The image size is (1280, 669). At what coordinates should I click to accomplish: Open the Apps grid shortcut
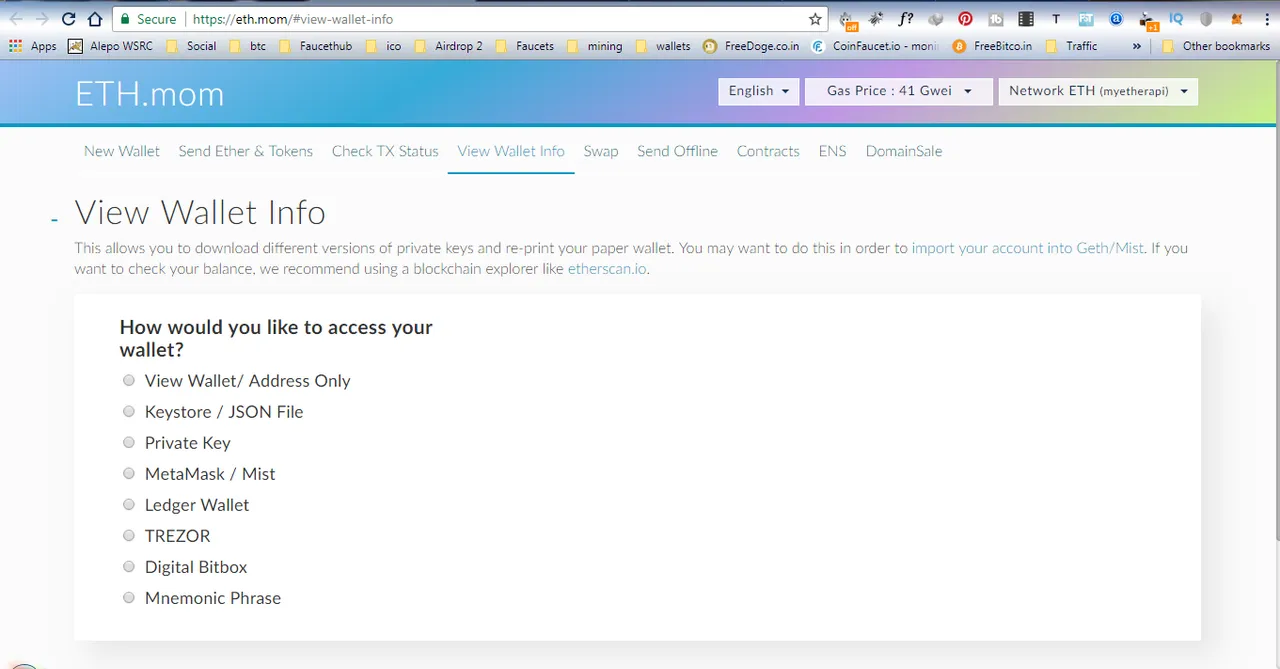(33, 46)
